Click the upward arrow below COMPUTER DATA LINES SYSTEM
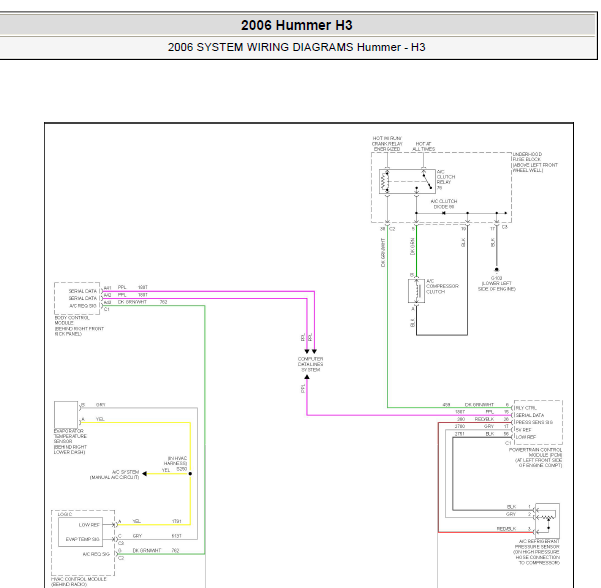Image resolution: width=601 pixels, height=588 pixels. (307, 377)
